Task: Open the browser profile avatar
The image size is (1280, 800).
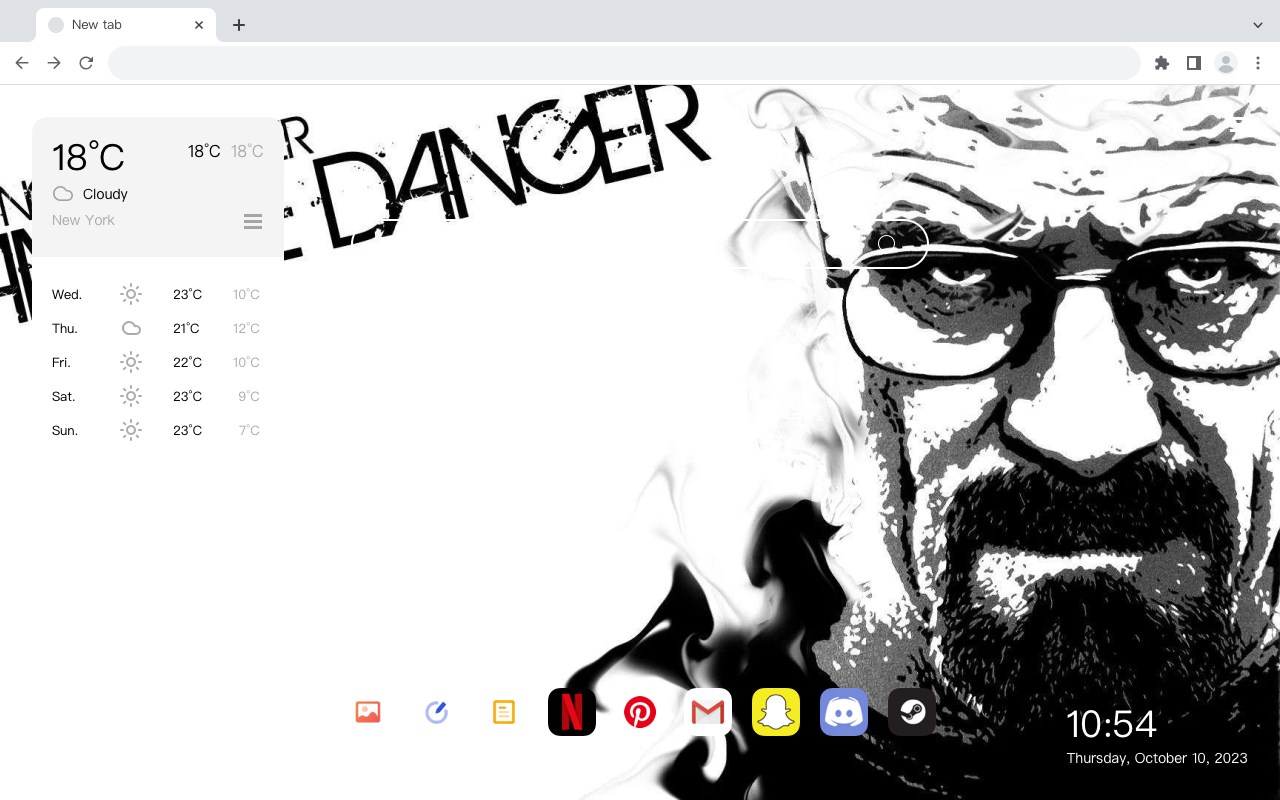Action: (1225, 63)
